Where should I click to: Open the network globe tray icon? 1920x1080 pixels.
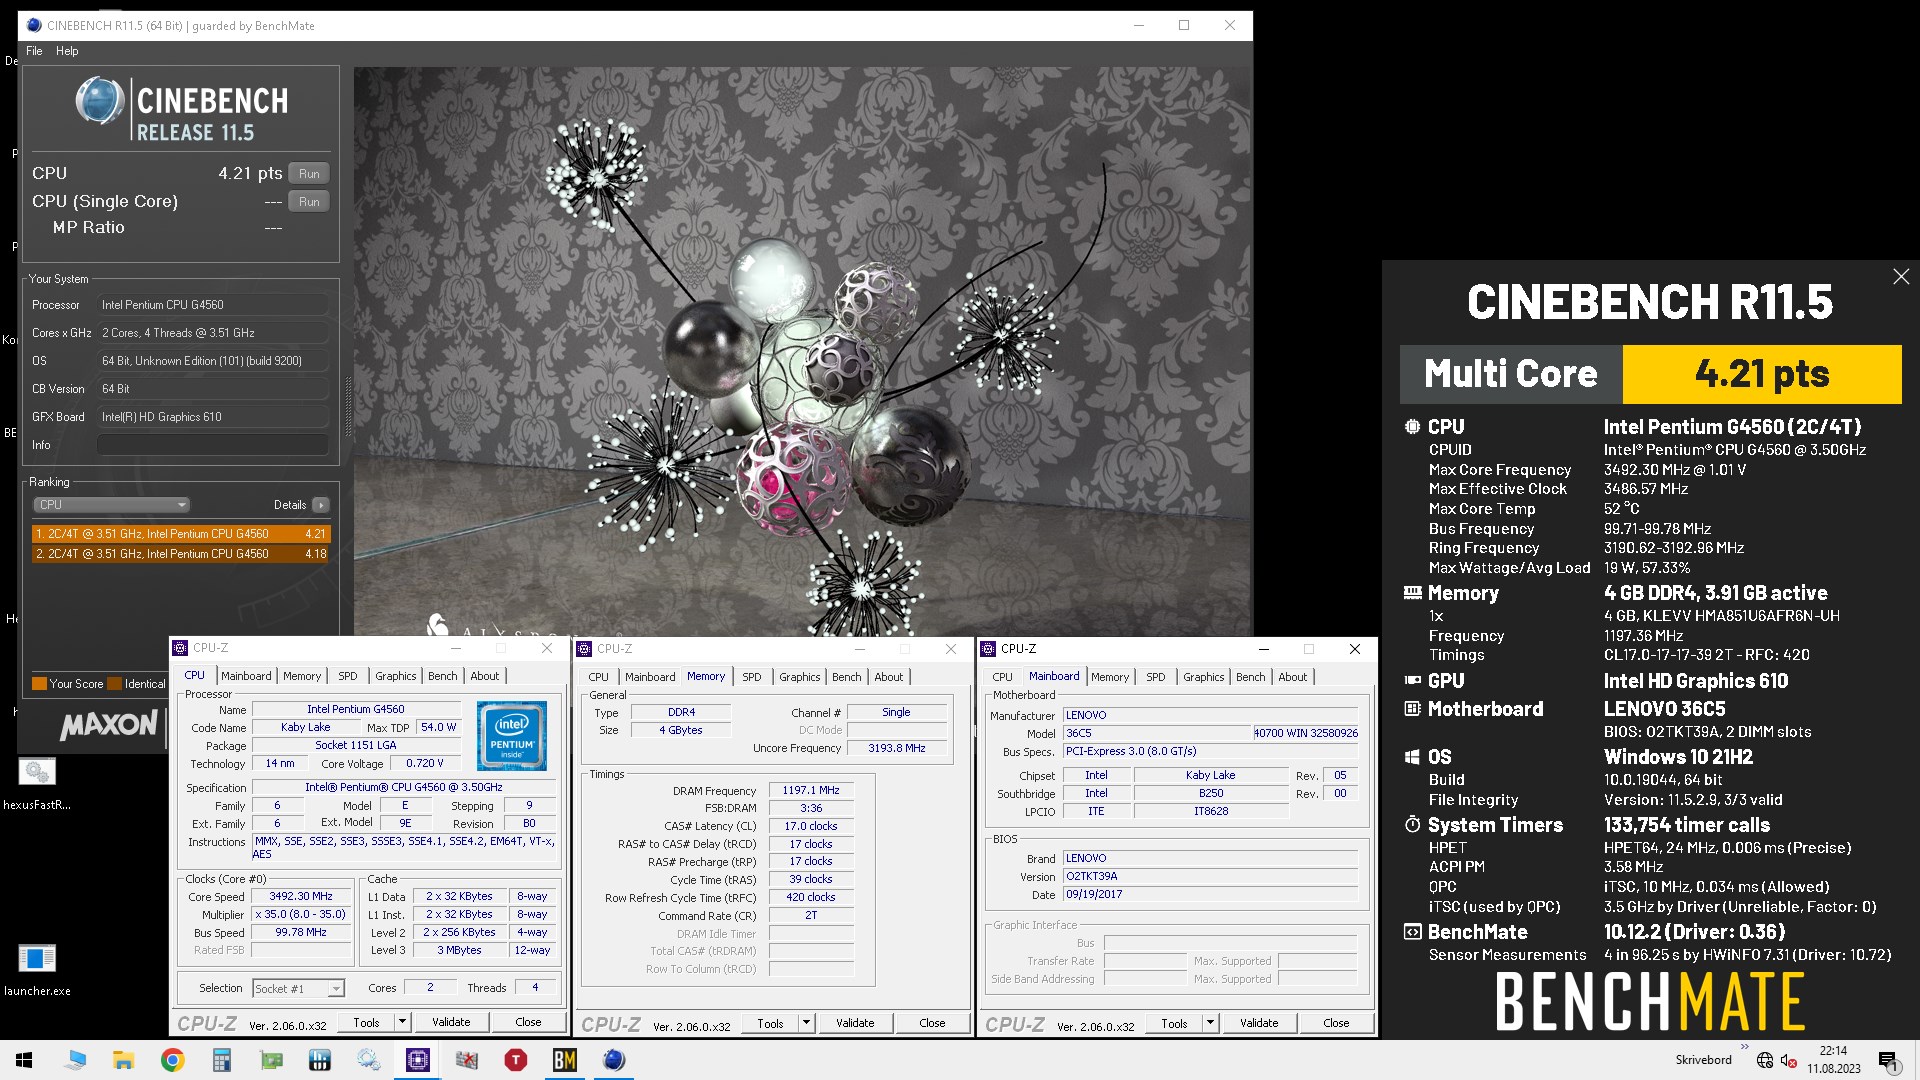coord(1765,1060)
